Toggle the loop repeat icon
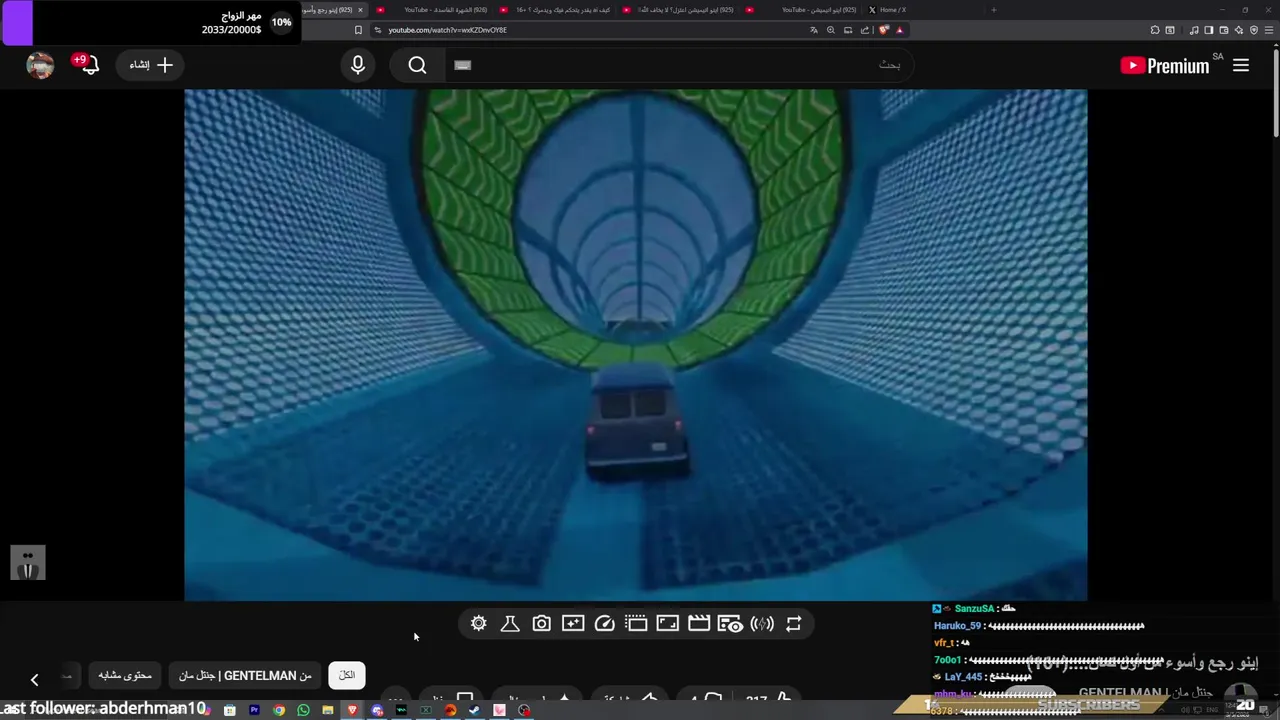Viewport: 1280px width, 720px height. [793, 623]
